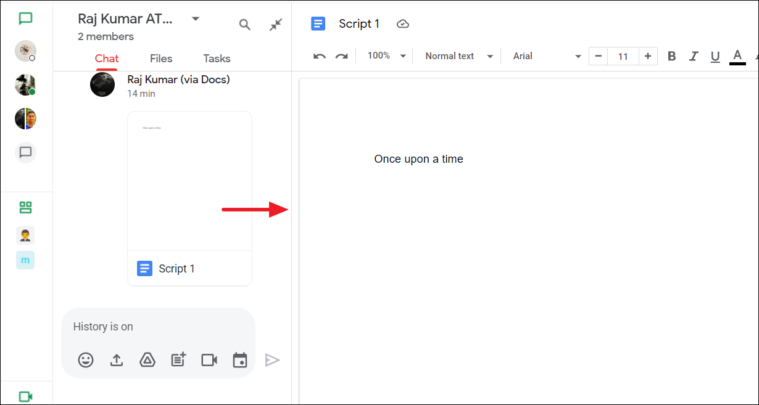This screenshot has height=405, width=759.
Task: Switch to the Tasks tab
Action: click(x=216, y=59)
